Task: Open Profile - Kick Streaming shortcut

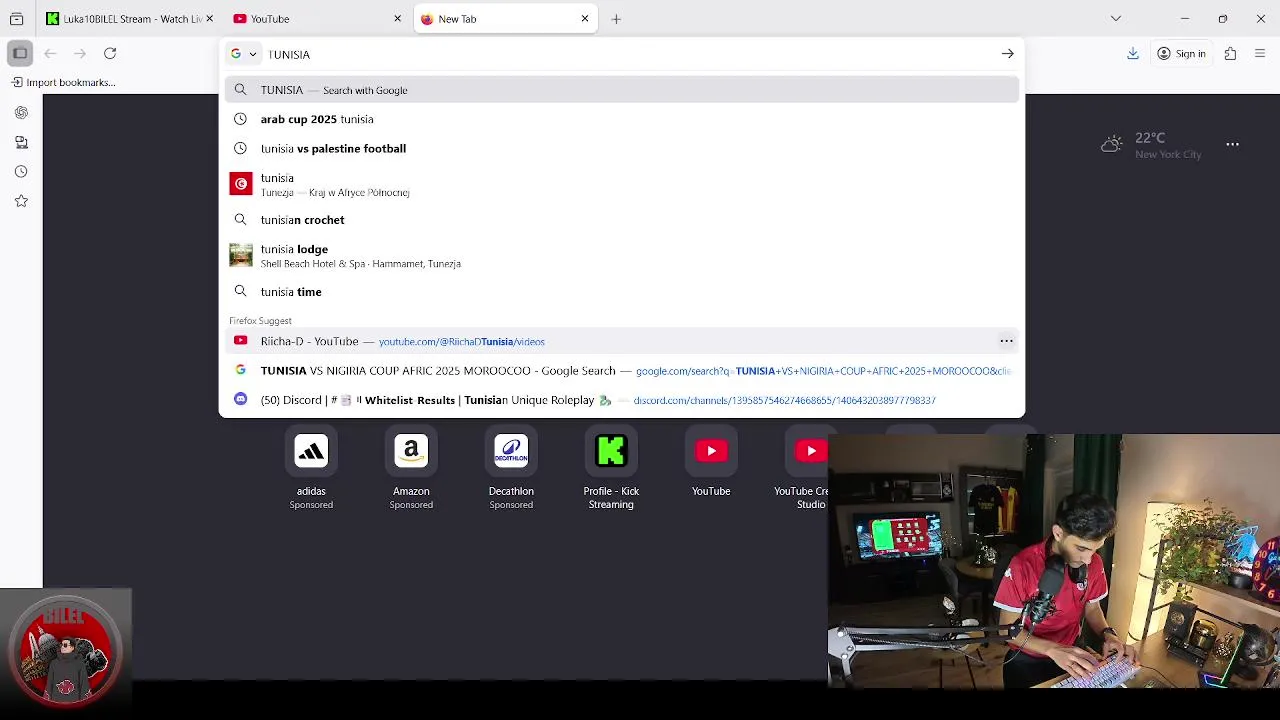Action: [x=611, y=468]
